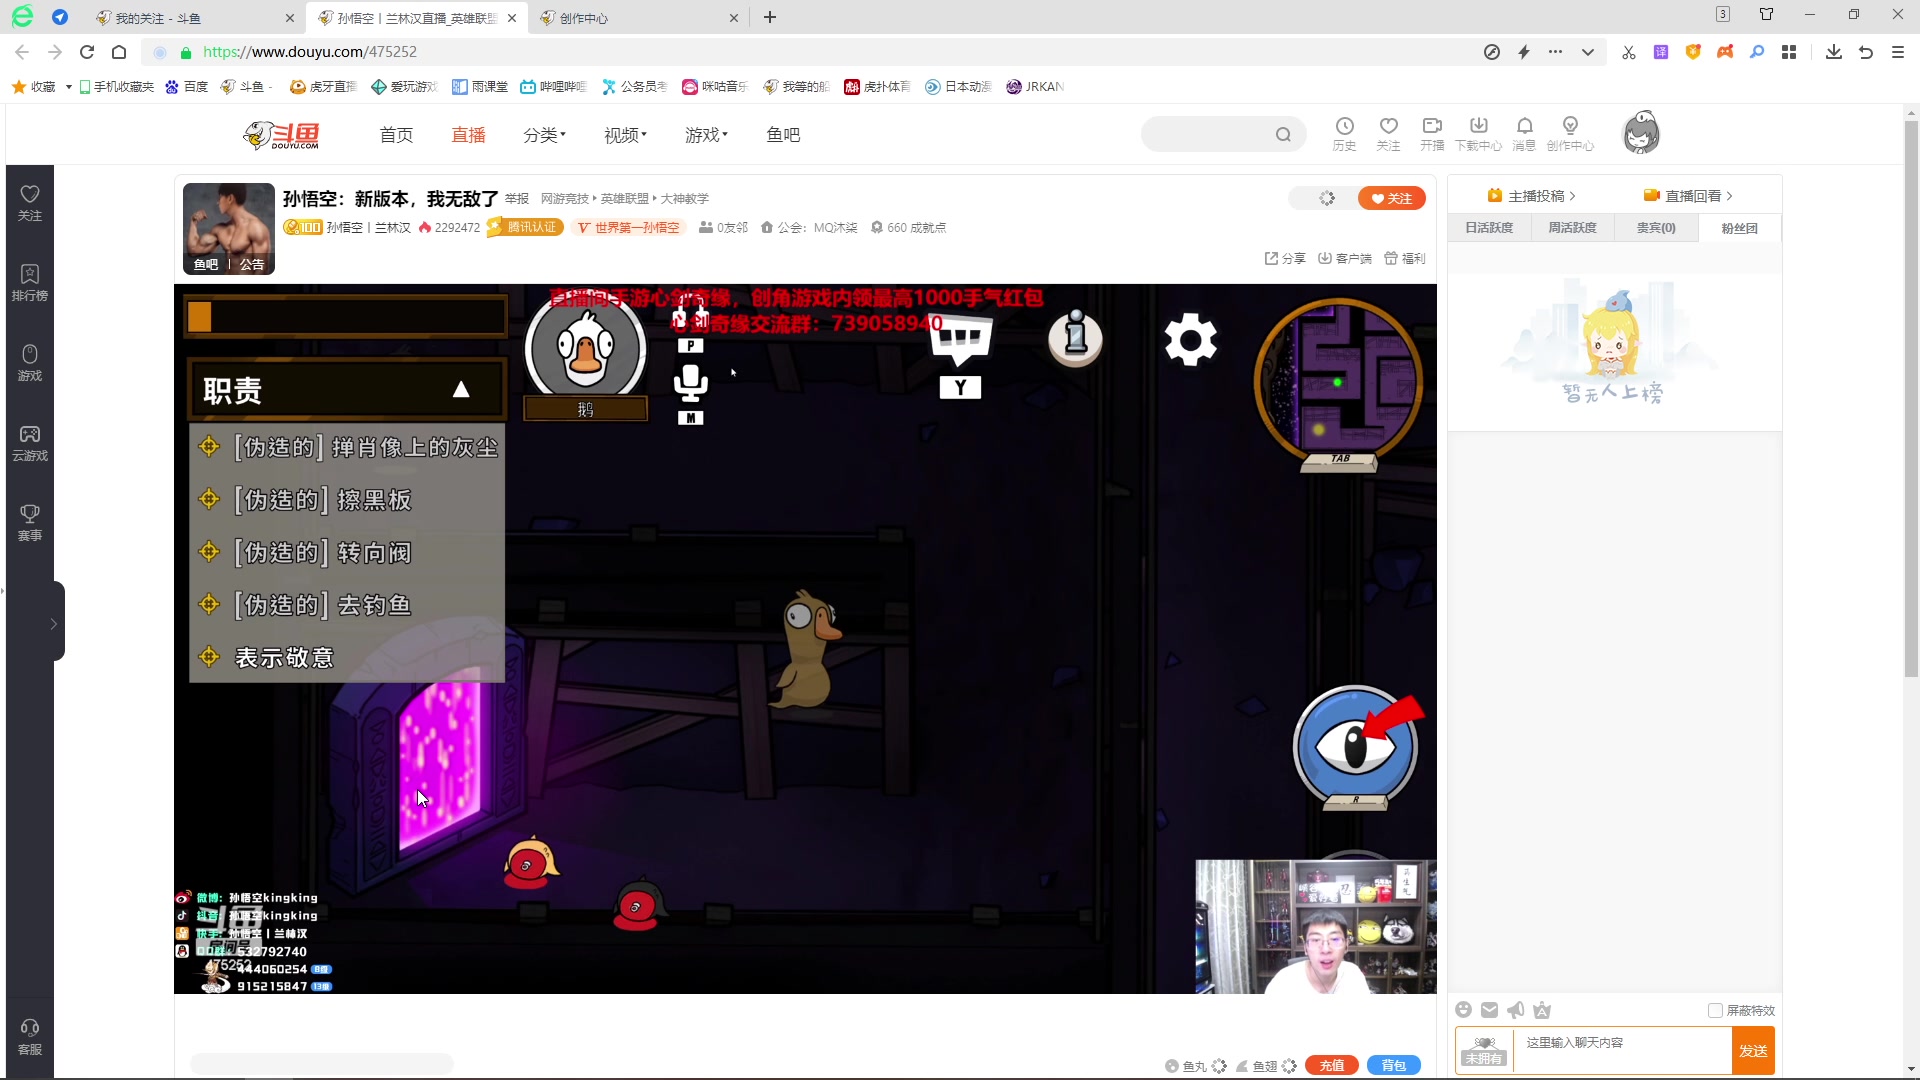Image resolution: width=1920 pixels, height=1080 pixels.
Task: Open 排行榜 in the left sidebar
Action: pos(30,283)
